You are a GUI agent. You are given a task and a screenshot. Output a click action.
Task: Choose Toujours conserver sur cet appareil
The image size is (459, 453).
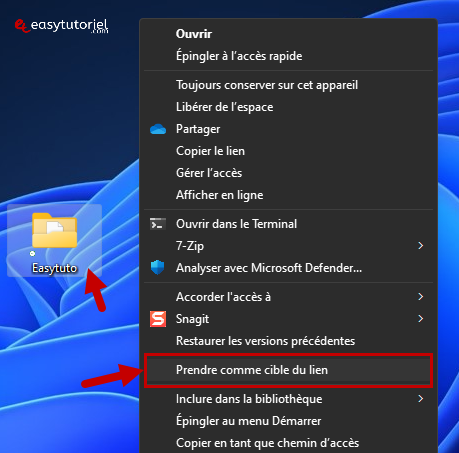(x=288, y=85)
